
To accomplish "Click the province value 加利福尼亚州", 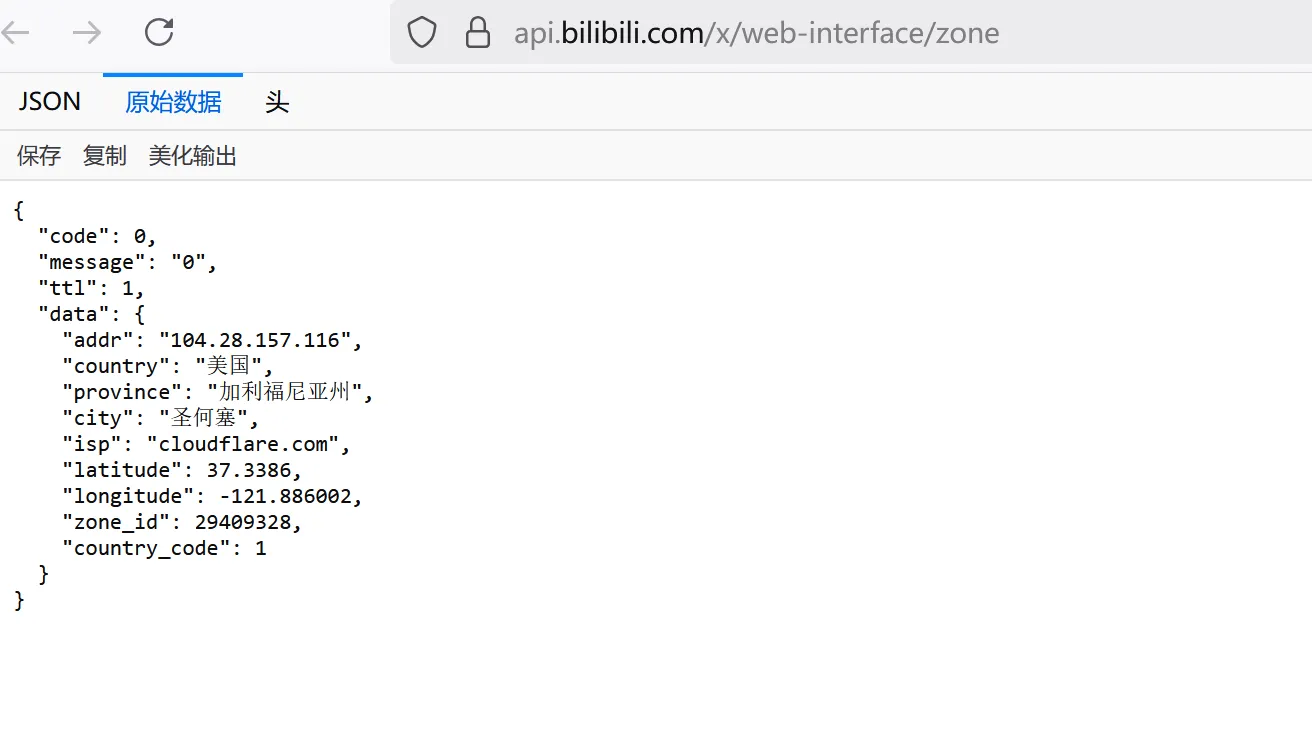I will point(285,392).
